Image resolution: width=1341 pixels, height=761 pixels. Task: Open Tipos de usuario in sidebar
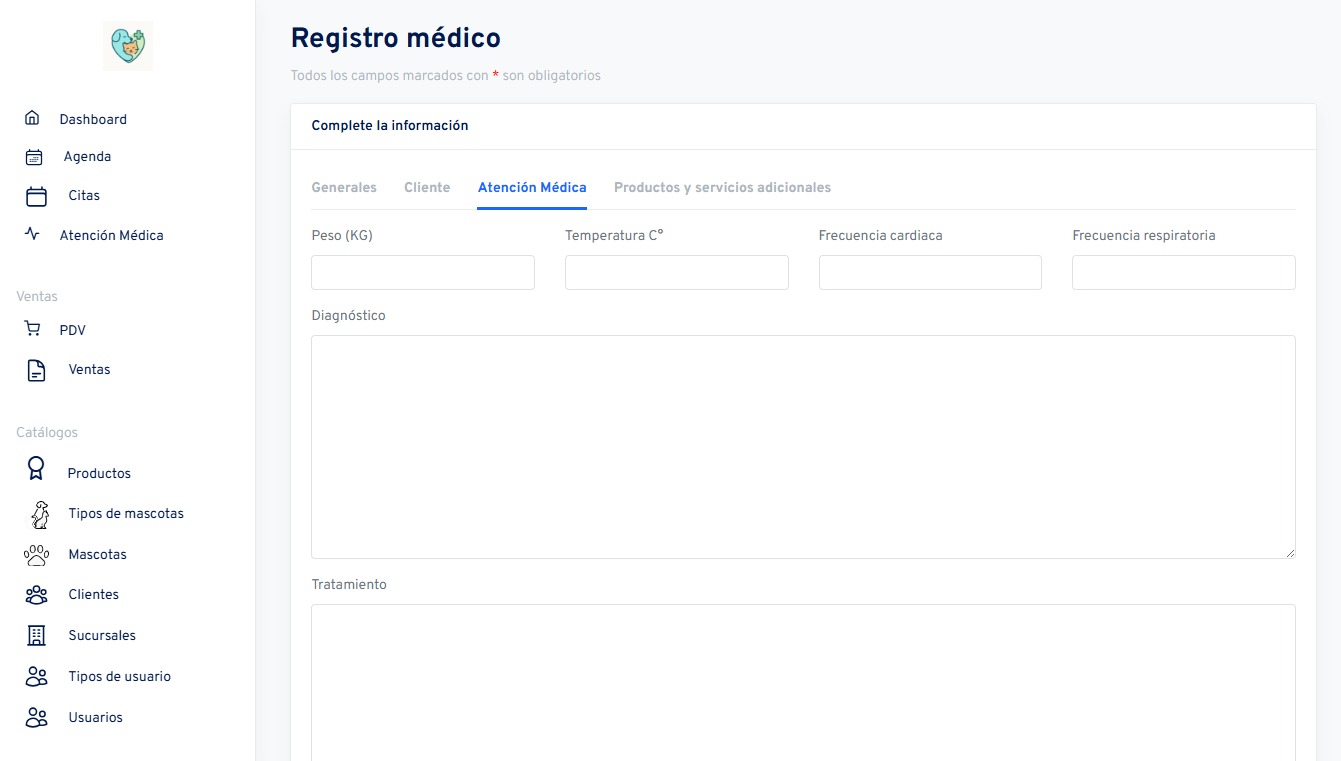(x=119, y=676)
